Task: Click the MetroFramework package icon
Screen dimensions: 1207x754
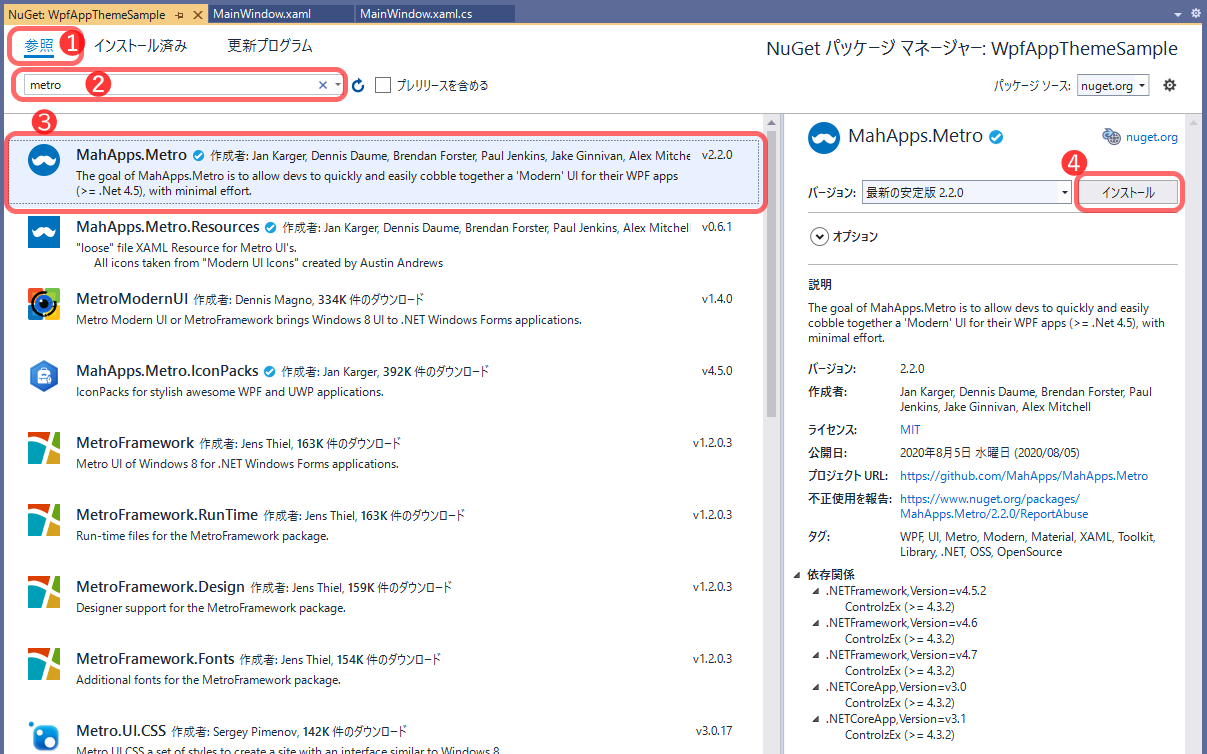Action: (x=44, y=448)
